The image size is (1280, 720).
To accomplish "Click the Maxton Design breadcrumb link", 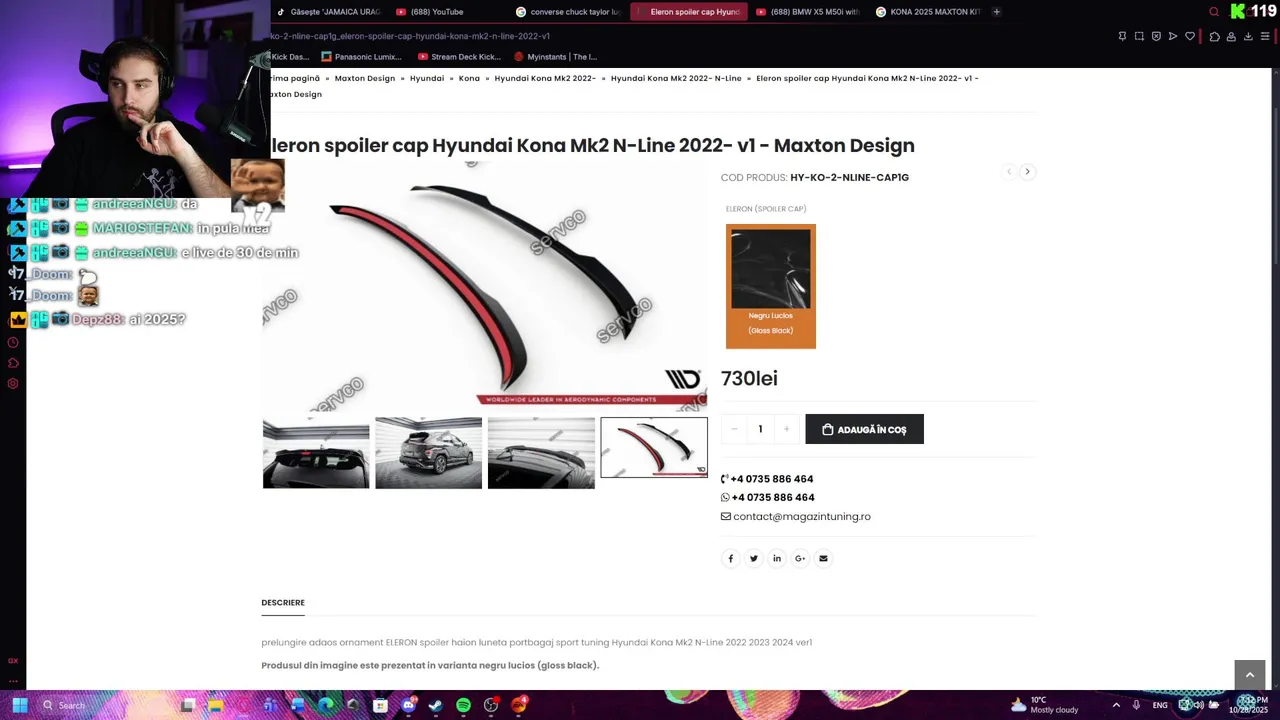I will [x=365, y=78].
